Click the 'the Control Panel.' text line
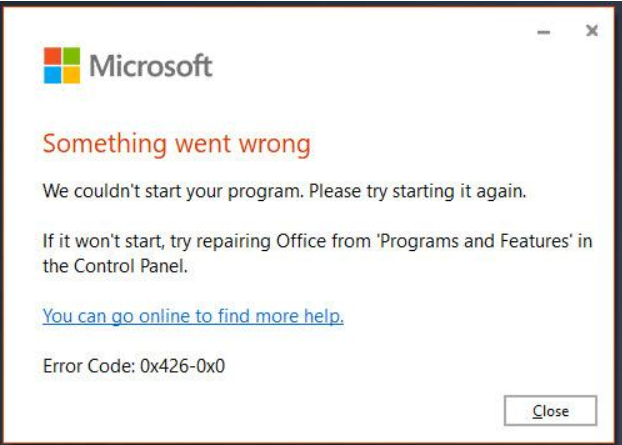 (x=115, y=266)
